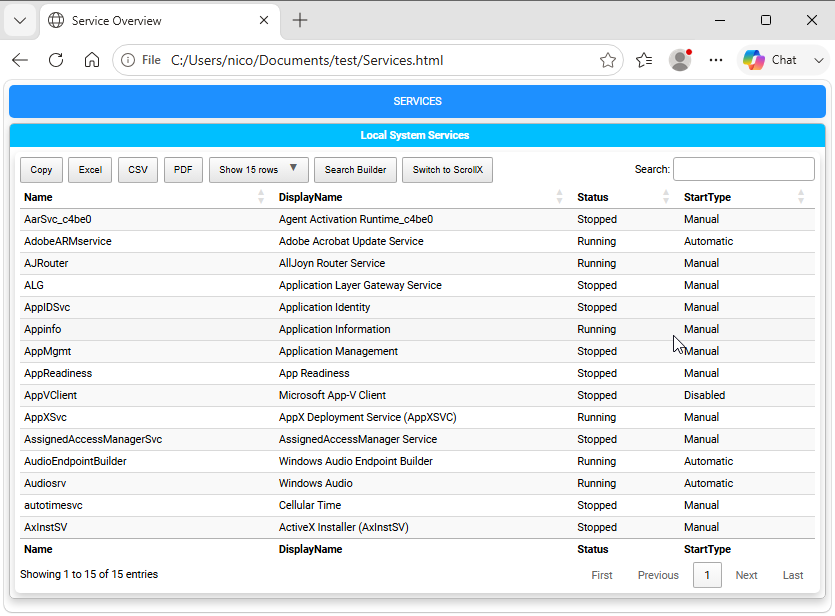
Task: Open a new browser tab
Action: tap(300, 20)
